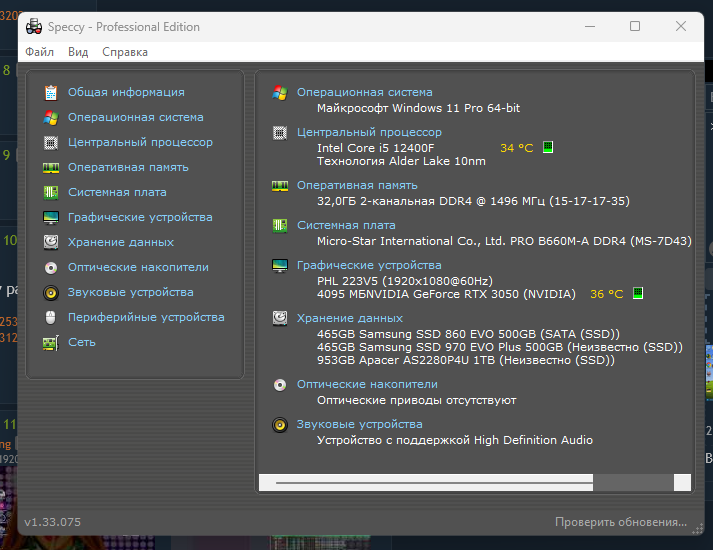Click the network card icon beside Сеть
The height and width of the screenshot is (550, 713).
(50, 343)
